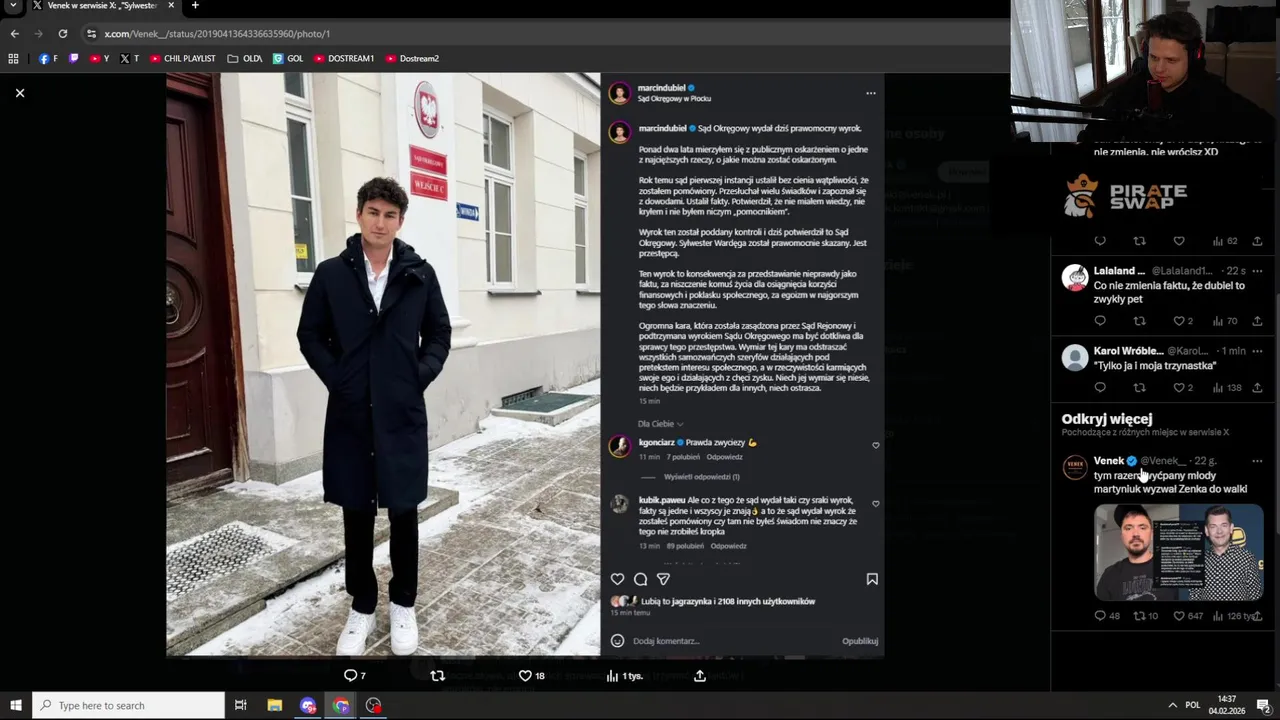The height and width of the screenshot is (720, 1280).
Task: Open the OLD\ bookmarks folder
Action: pos(244,59)
